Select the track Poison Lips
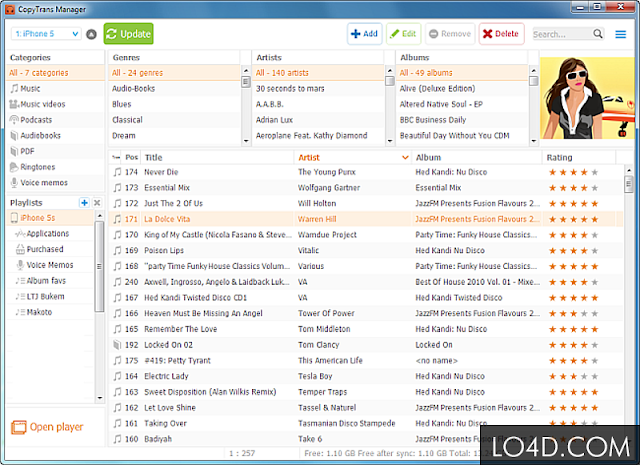This screenshot has width=640, height=465. (x=366, y=251)
